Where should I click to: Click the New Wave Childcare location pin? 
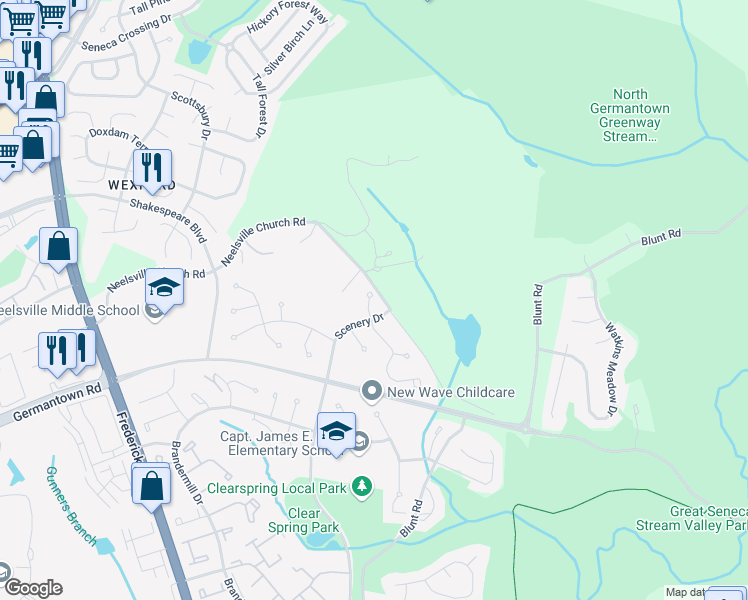coord(372,392)
